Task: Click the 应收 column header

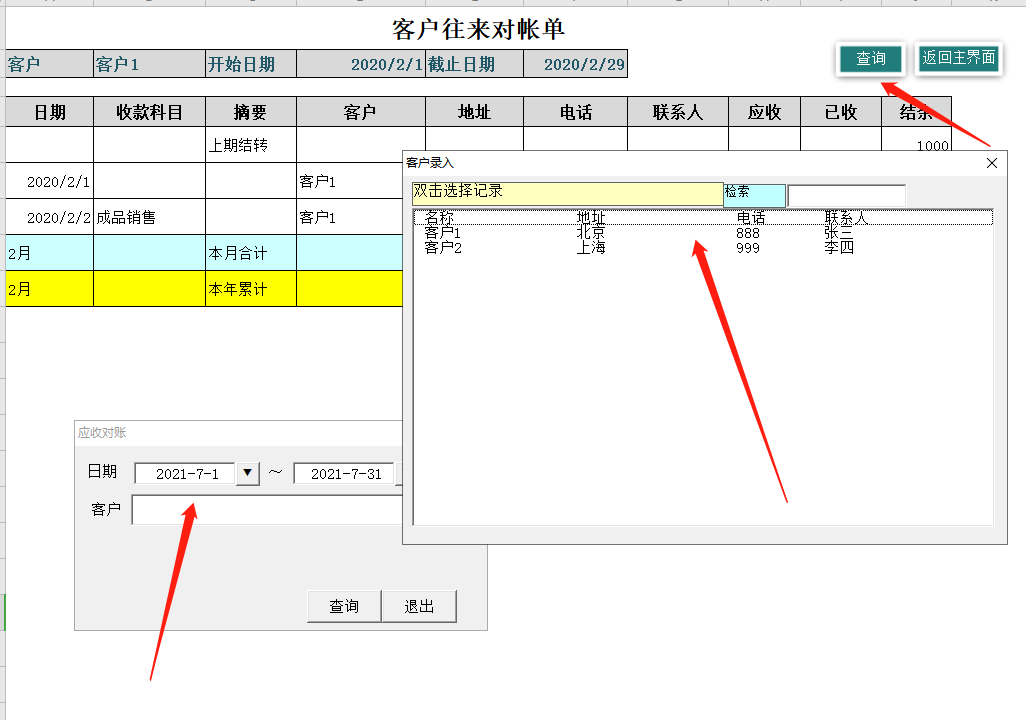Action: click(764, 112)
